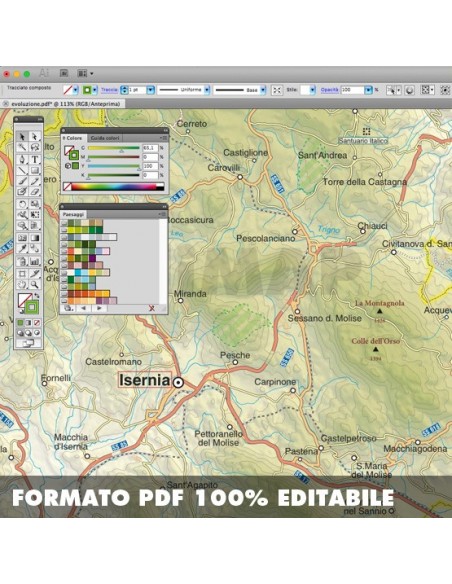Select the Shape Builder tool

pos(22,226)
